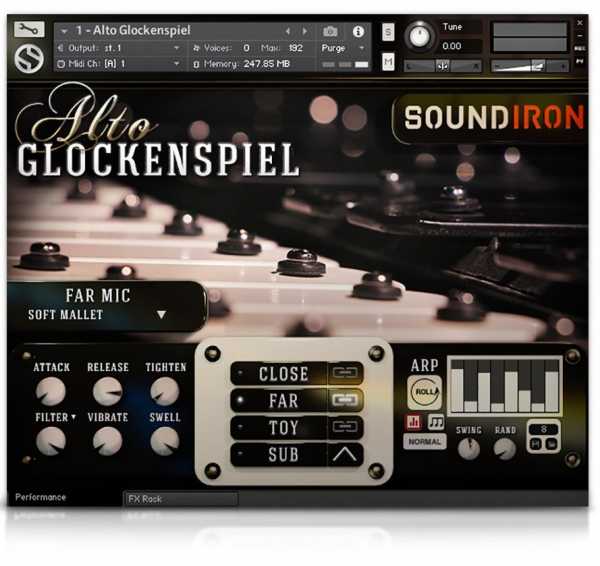Click the Normal arp mode button
The image size is (600, 566).
click(425, 442)
